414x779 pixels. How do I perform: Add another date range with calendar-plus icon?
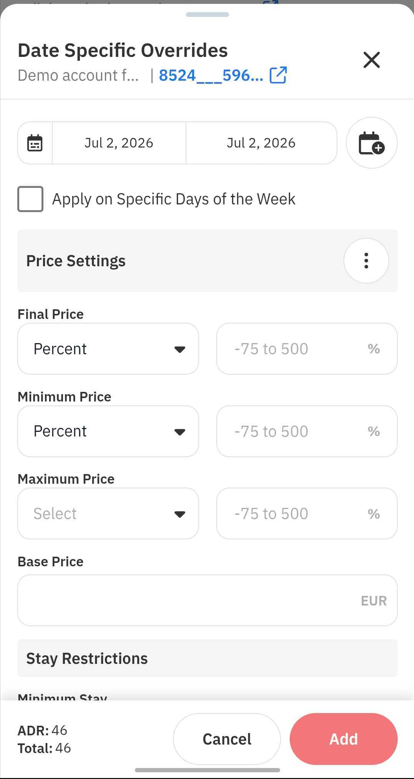click(x=371, y=143)
